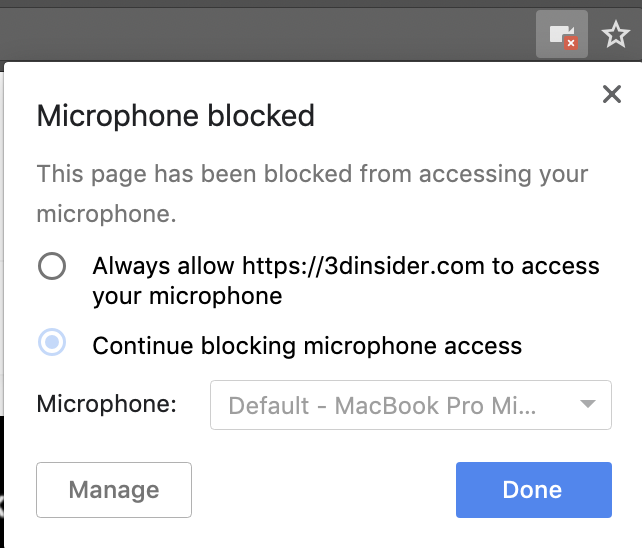Click the "Default - MacBook Pro Mi..." text
642x548 pixels.
click(382, 406)
